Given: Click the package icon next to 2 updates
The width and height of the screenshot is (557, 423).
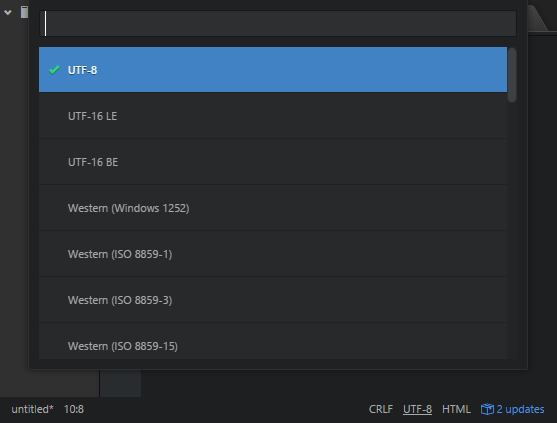Looking at the screenshot, I should [487, 409].
